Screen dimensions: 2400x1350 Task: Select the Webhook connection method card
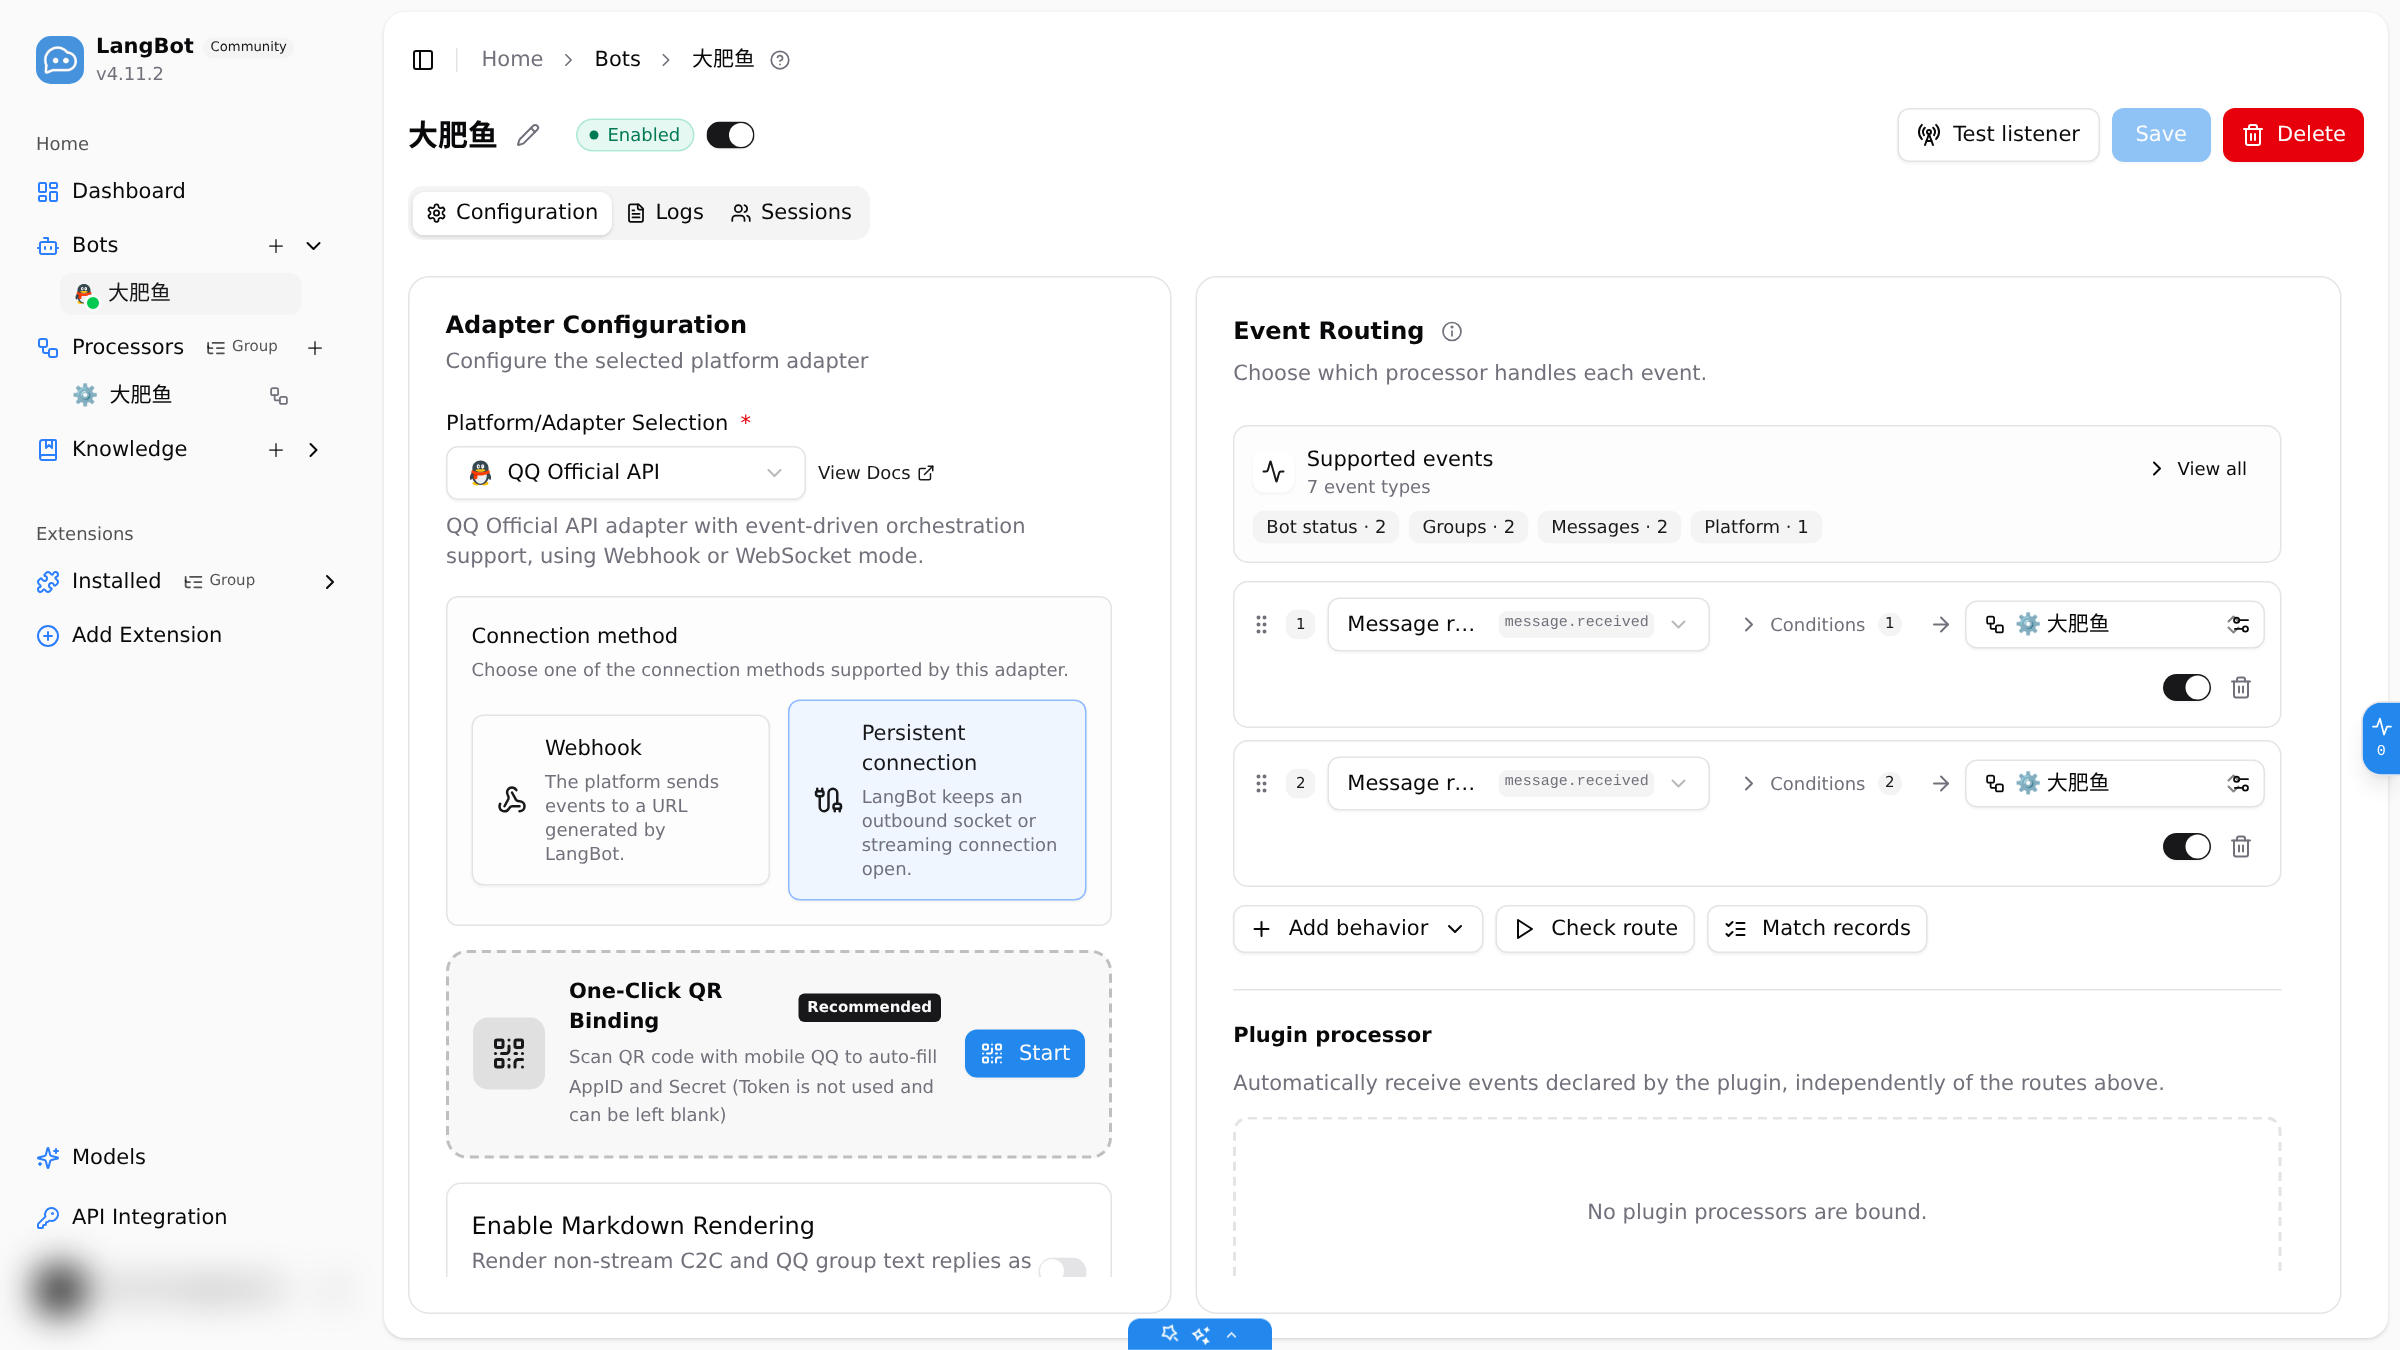point(620,800)
